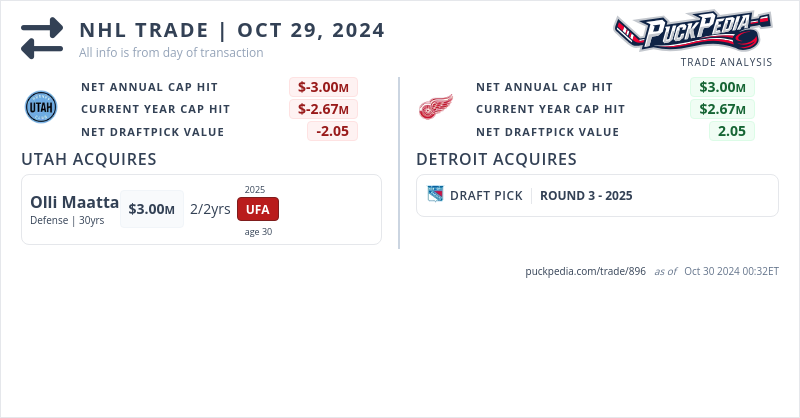Click the Olli Maatta player name
Screen dimensions: 800x418
75,202
